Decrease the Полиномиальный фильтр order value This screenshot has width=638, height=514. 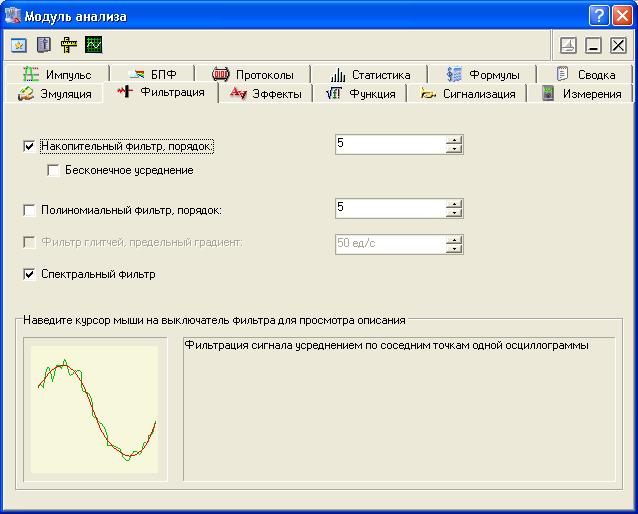click(x=454, y=213)
